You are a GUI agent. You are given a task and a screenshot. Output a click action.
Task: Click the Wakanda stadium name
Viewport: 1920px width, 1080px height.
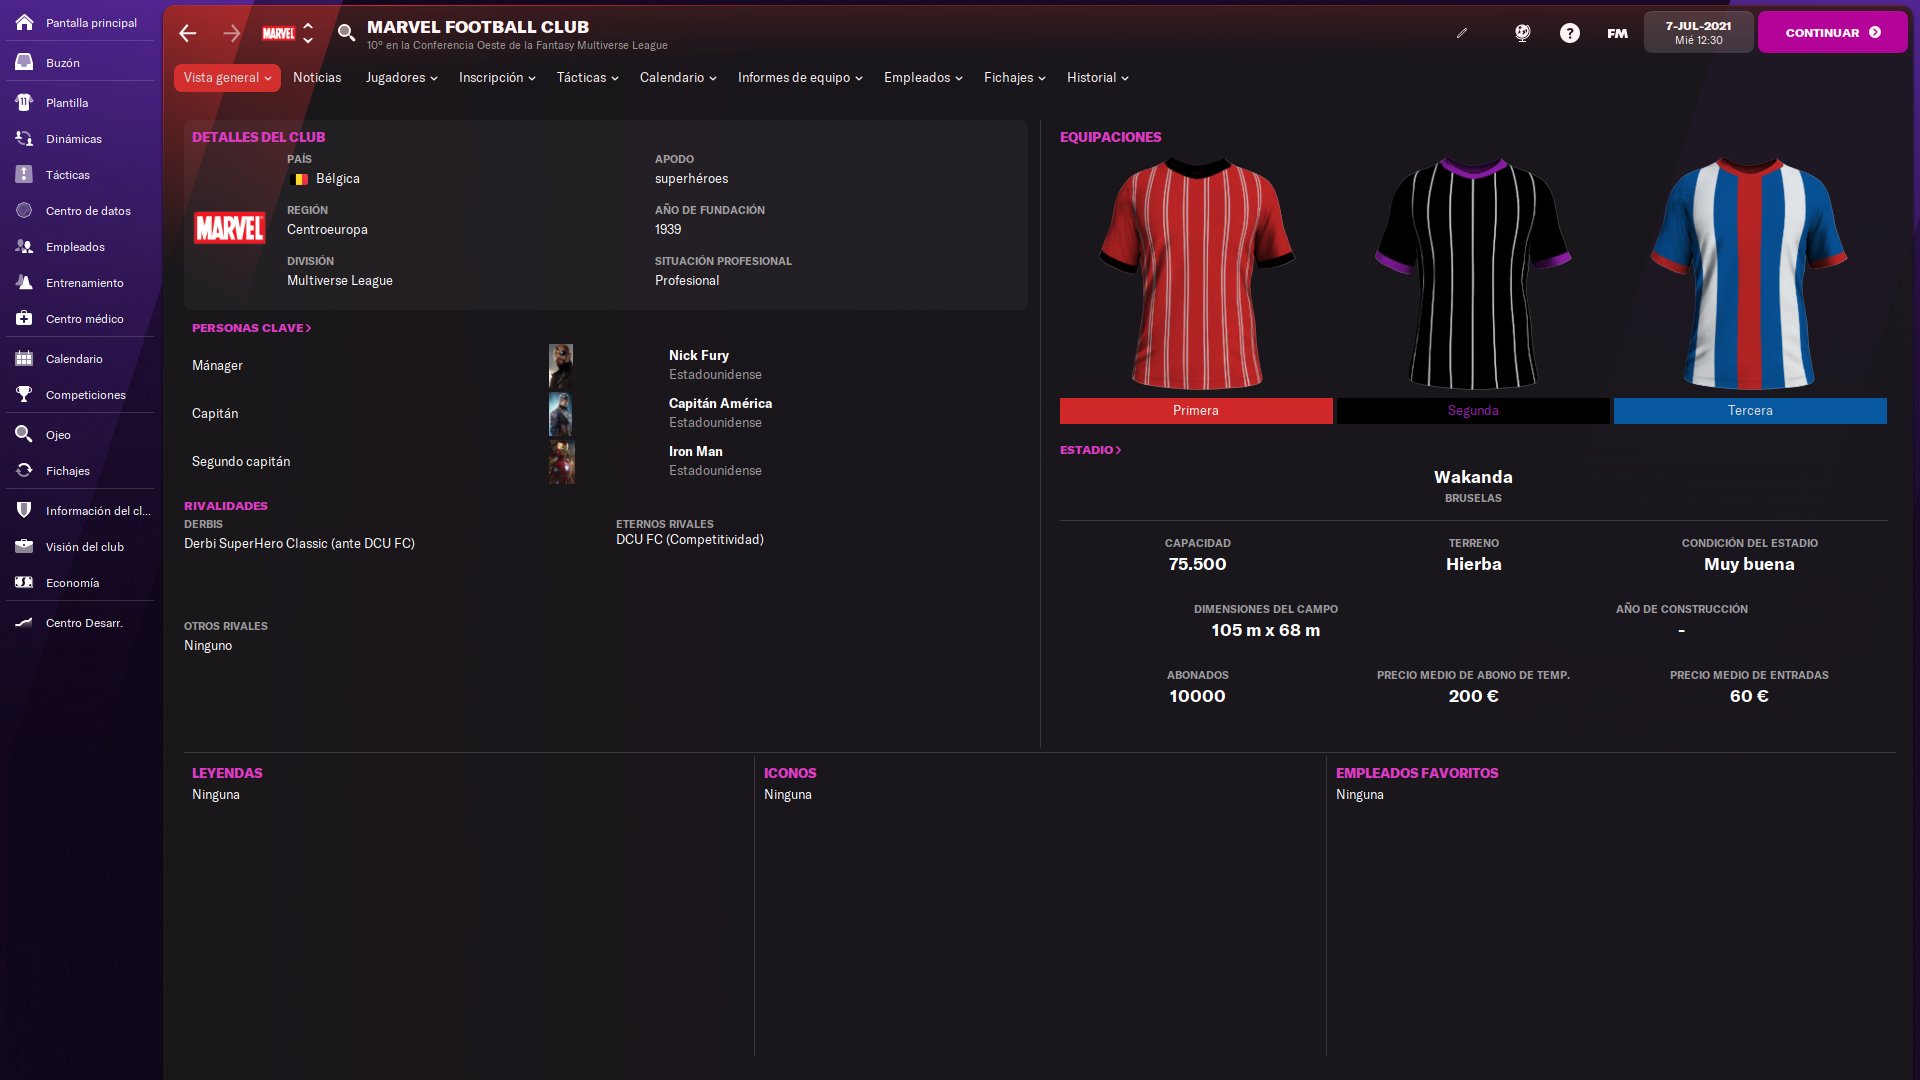(x=1473, y=477)
